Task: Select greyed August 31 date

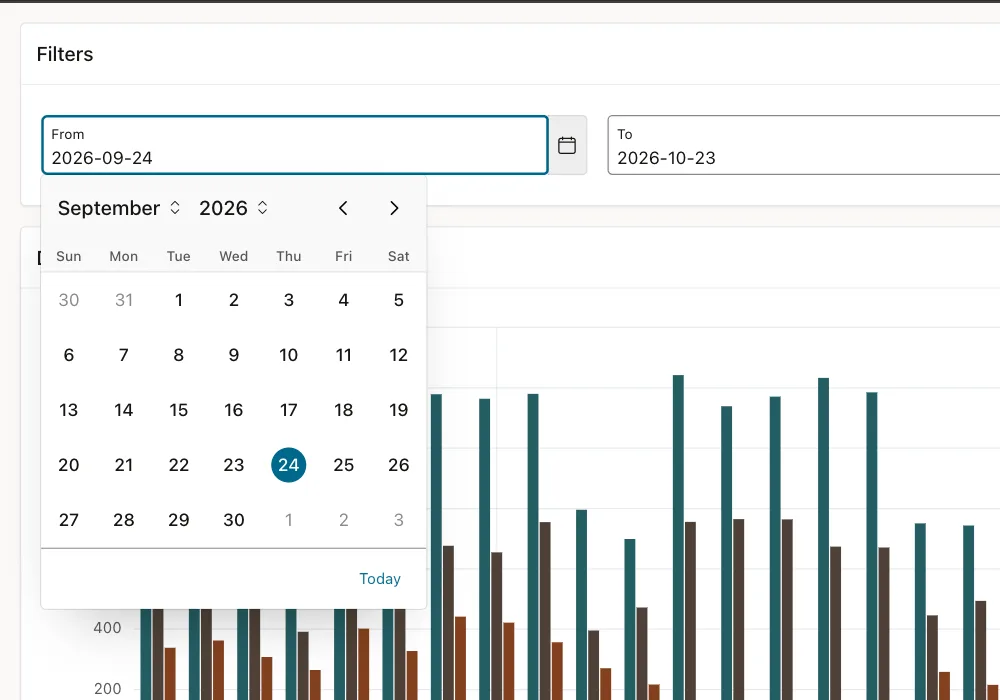Action: pyautogui.click(x=124, y=300)
